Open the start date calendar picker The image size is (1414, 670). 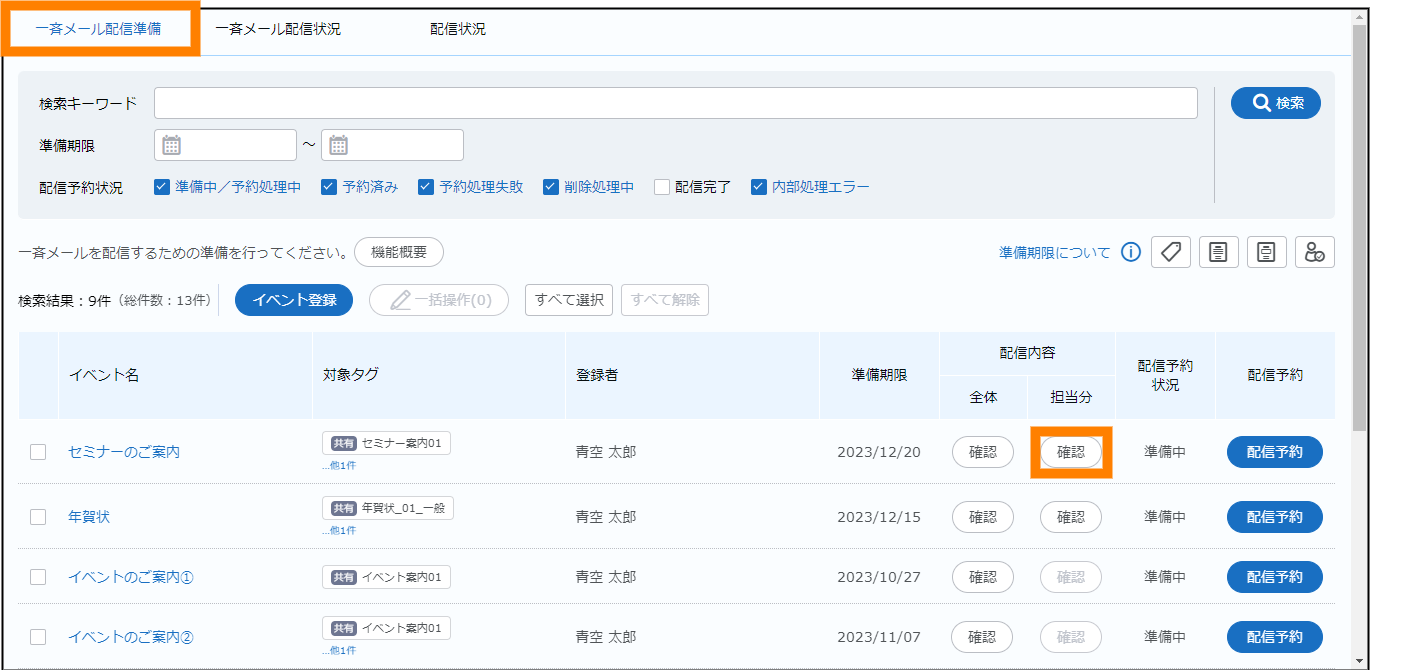pyautogui.click(x=172, y=145)
